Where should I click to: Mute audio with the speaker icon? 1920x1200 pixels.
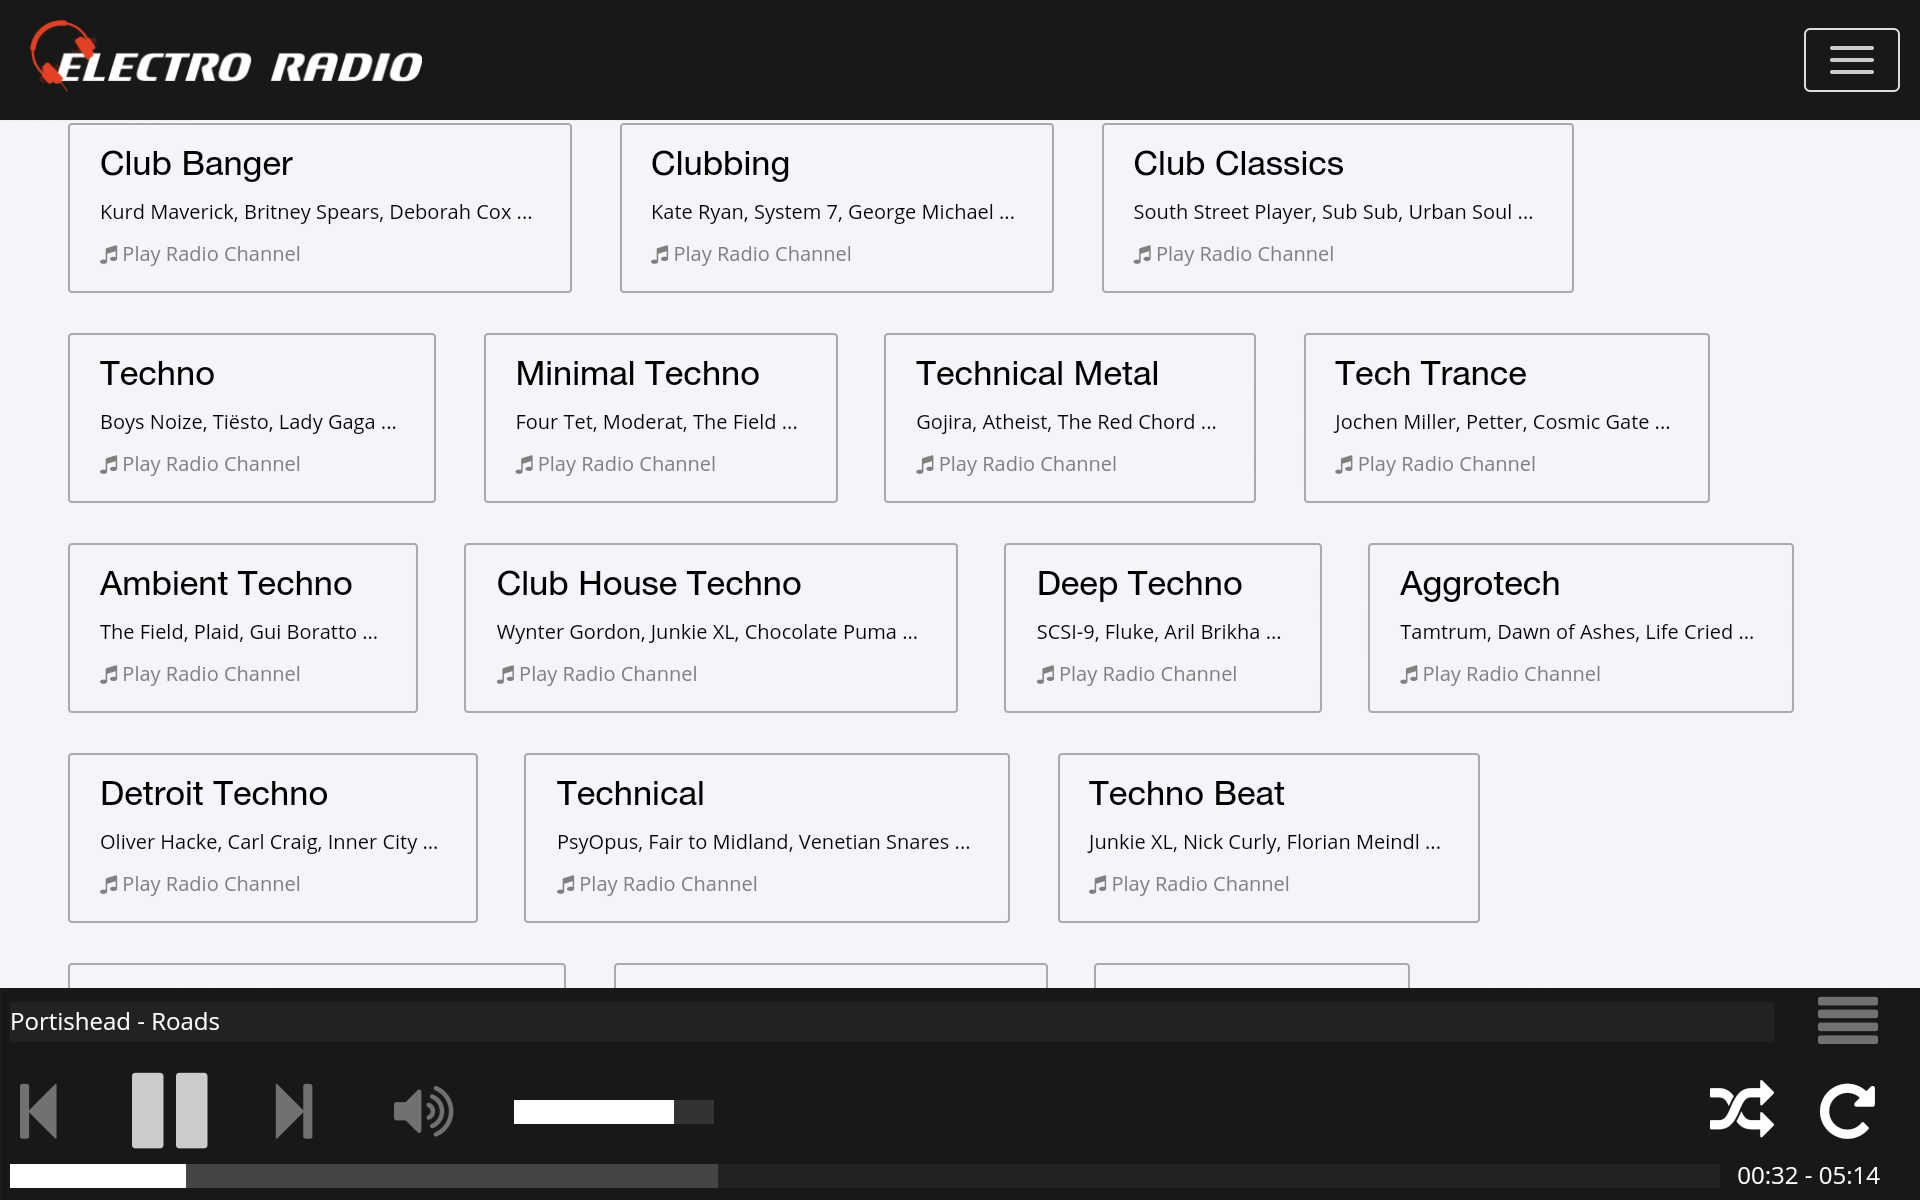point(423,1111)
